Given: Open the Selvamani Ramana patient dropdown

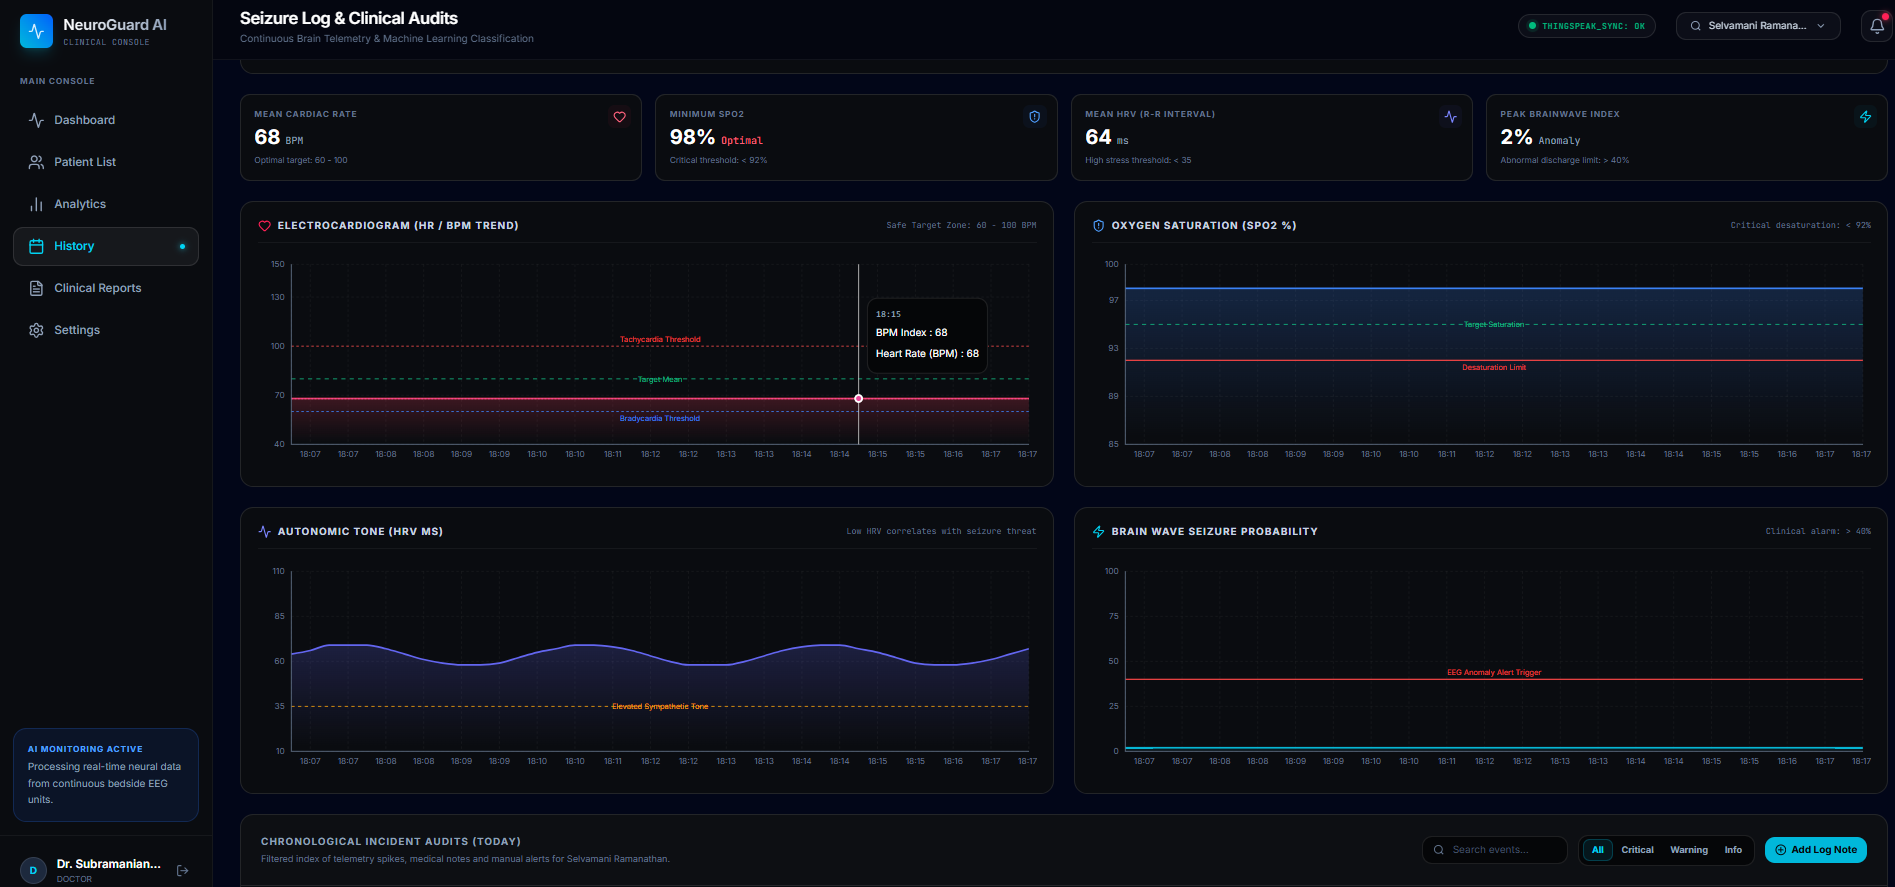Looking at the screenshot, I should click(1758, 26).
